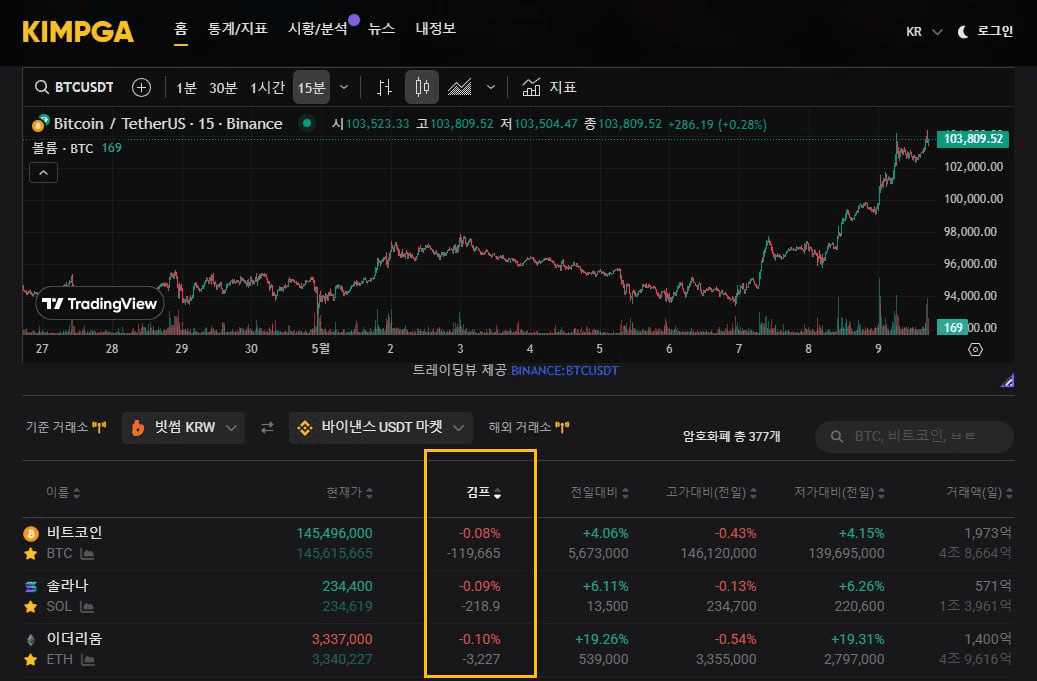Toggle dark mode with the moon icon

coord(963,32)
